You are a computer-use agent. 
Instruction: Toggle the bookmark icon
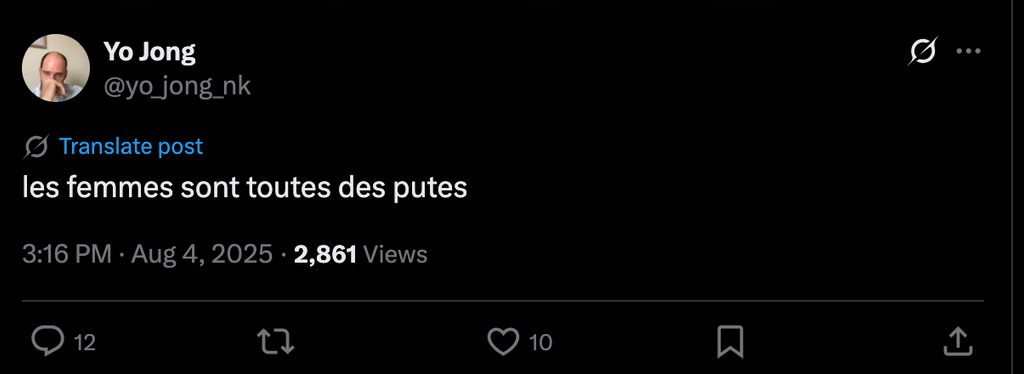coord(730,342)
